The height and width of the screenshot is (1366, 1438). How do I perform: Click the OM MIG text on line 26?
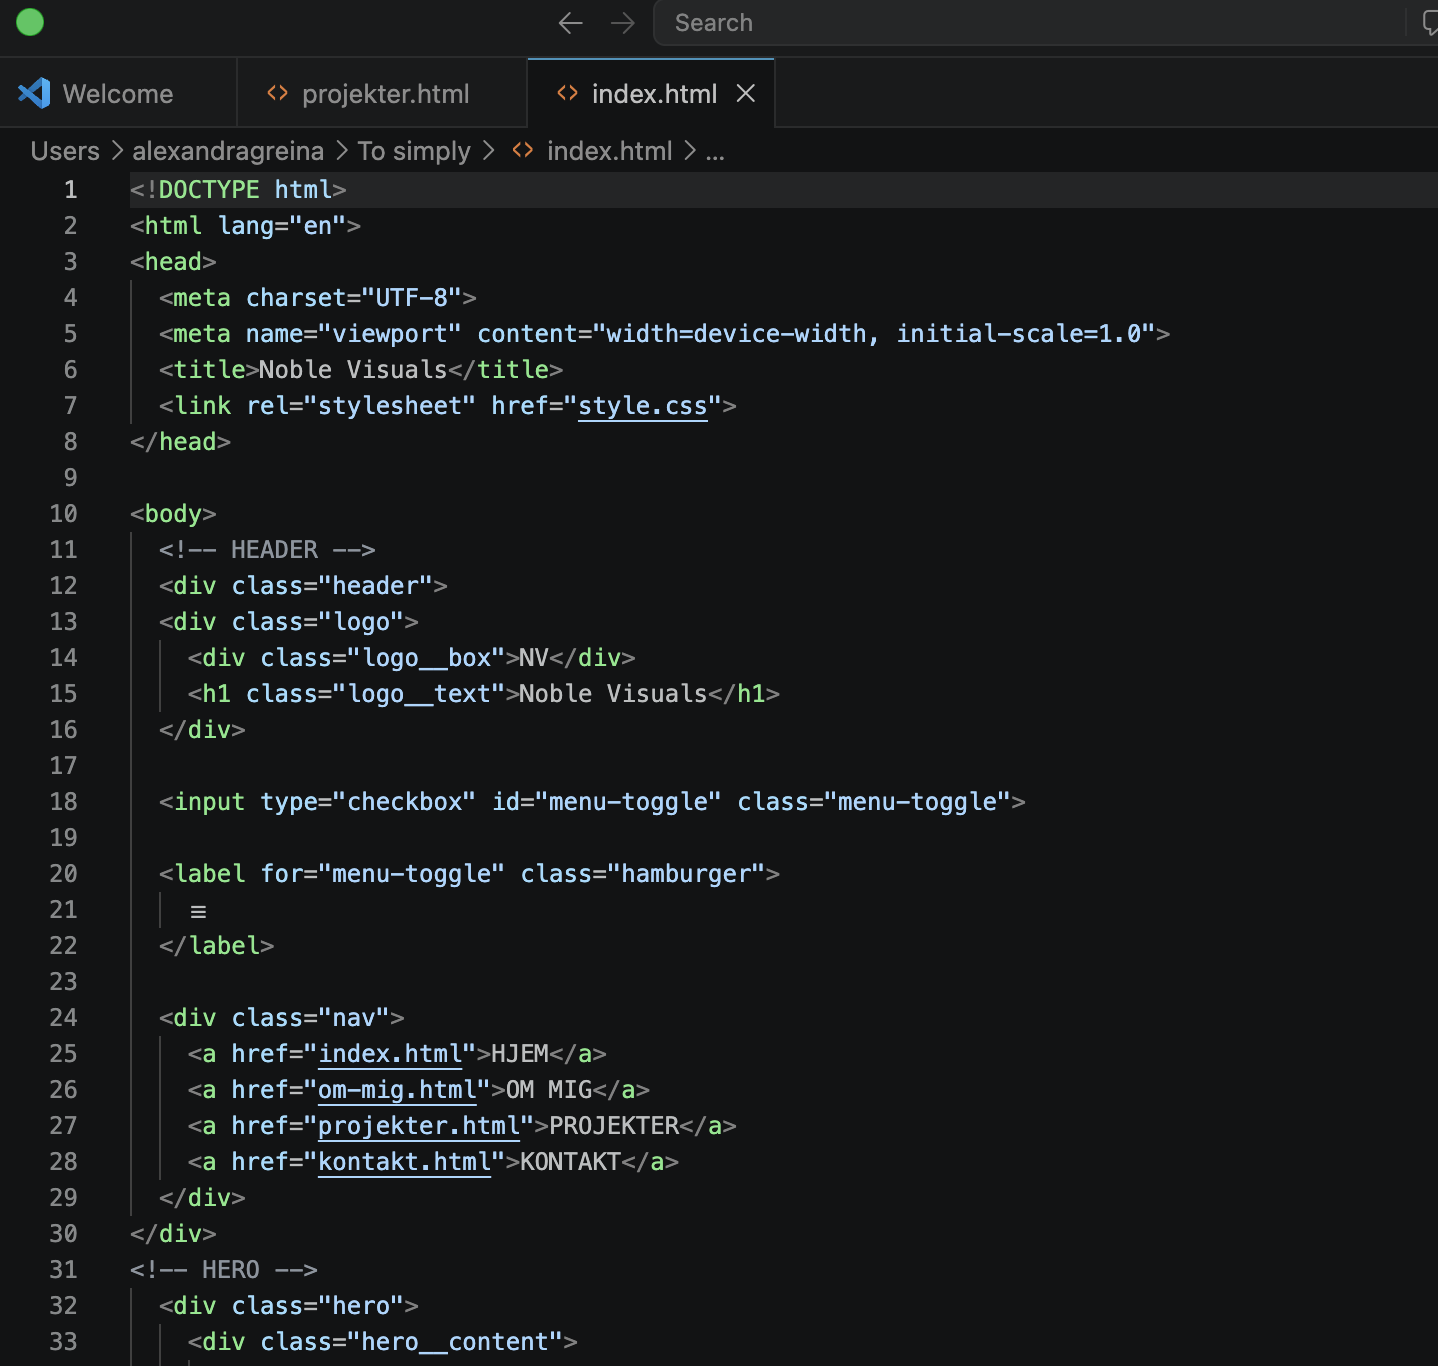click(549, 1090)
